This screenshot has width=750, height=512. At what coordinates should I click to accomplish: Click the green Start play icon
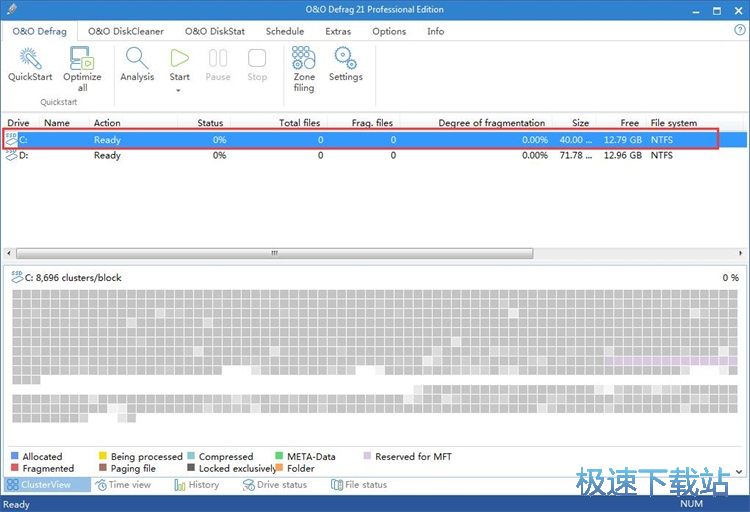tap(179, 58)
